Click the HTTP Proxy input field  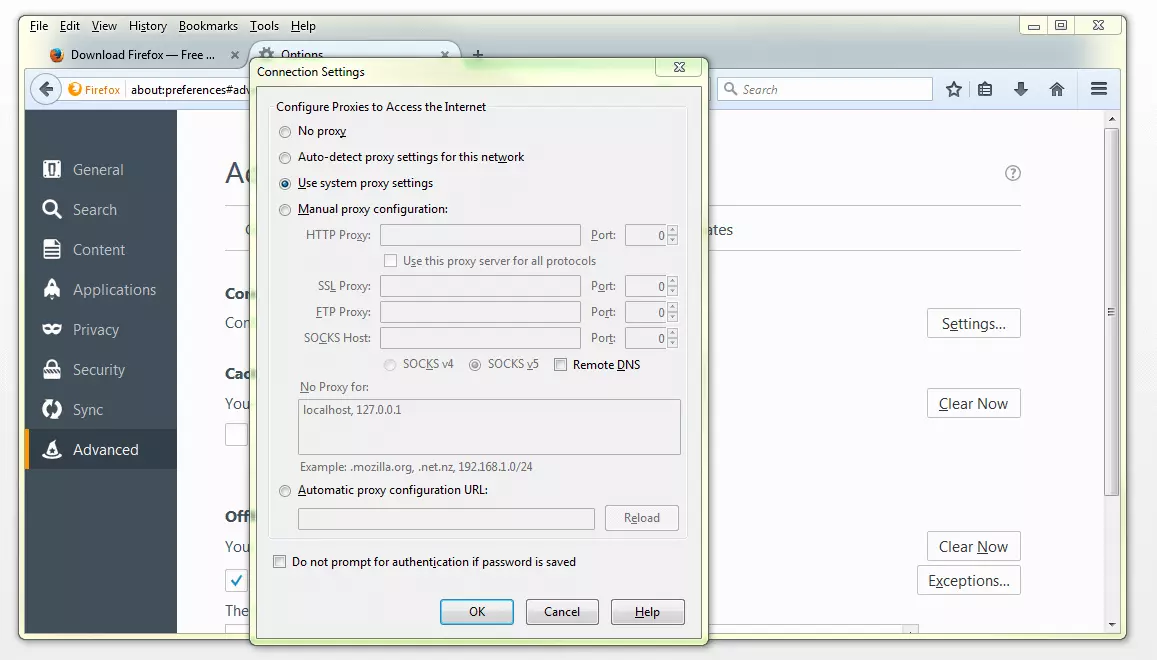point(480,235)
